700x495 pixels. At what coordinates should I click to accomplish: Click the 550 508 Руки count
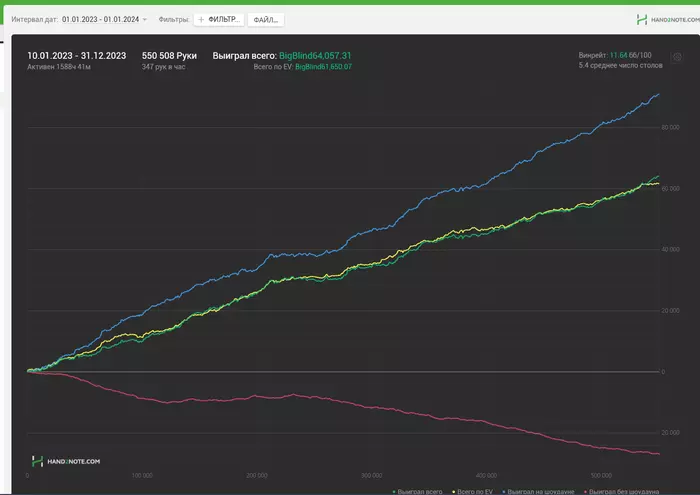pyautogui.click(x=169, y=56)
